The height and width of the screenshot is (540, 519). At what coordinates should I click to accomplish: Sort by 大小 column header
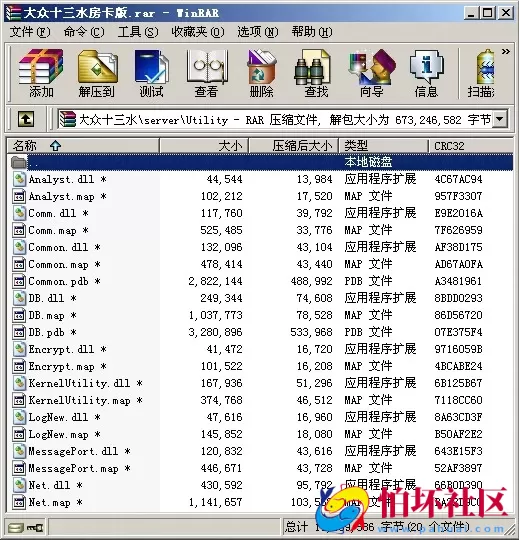(x=204, y=146)
